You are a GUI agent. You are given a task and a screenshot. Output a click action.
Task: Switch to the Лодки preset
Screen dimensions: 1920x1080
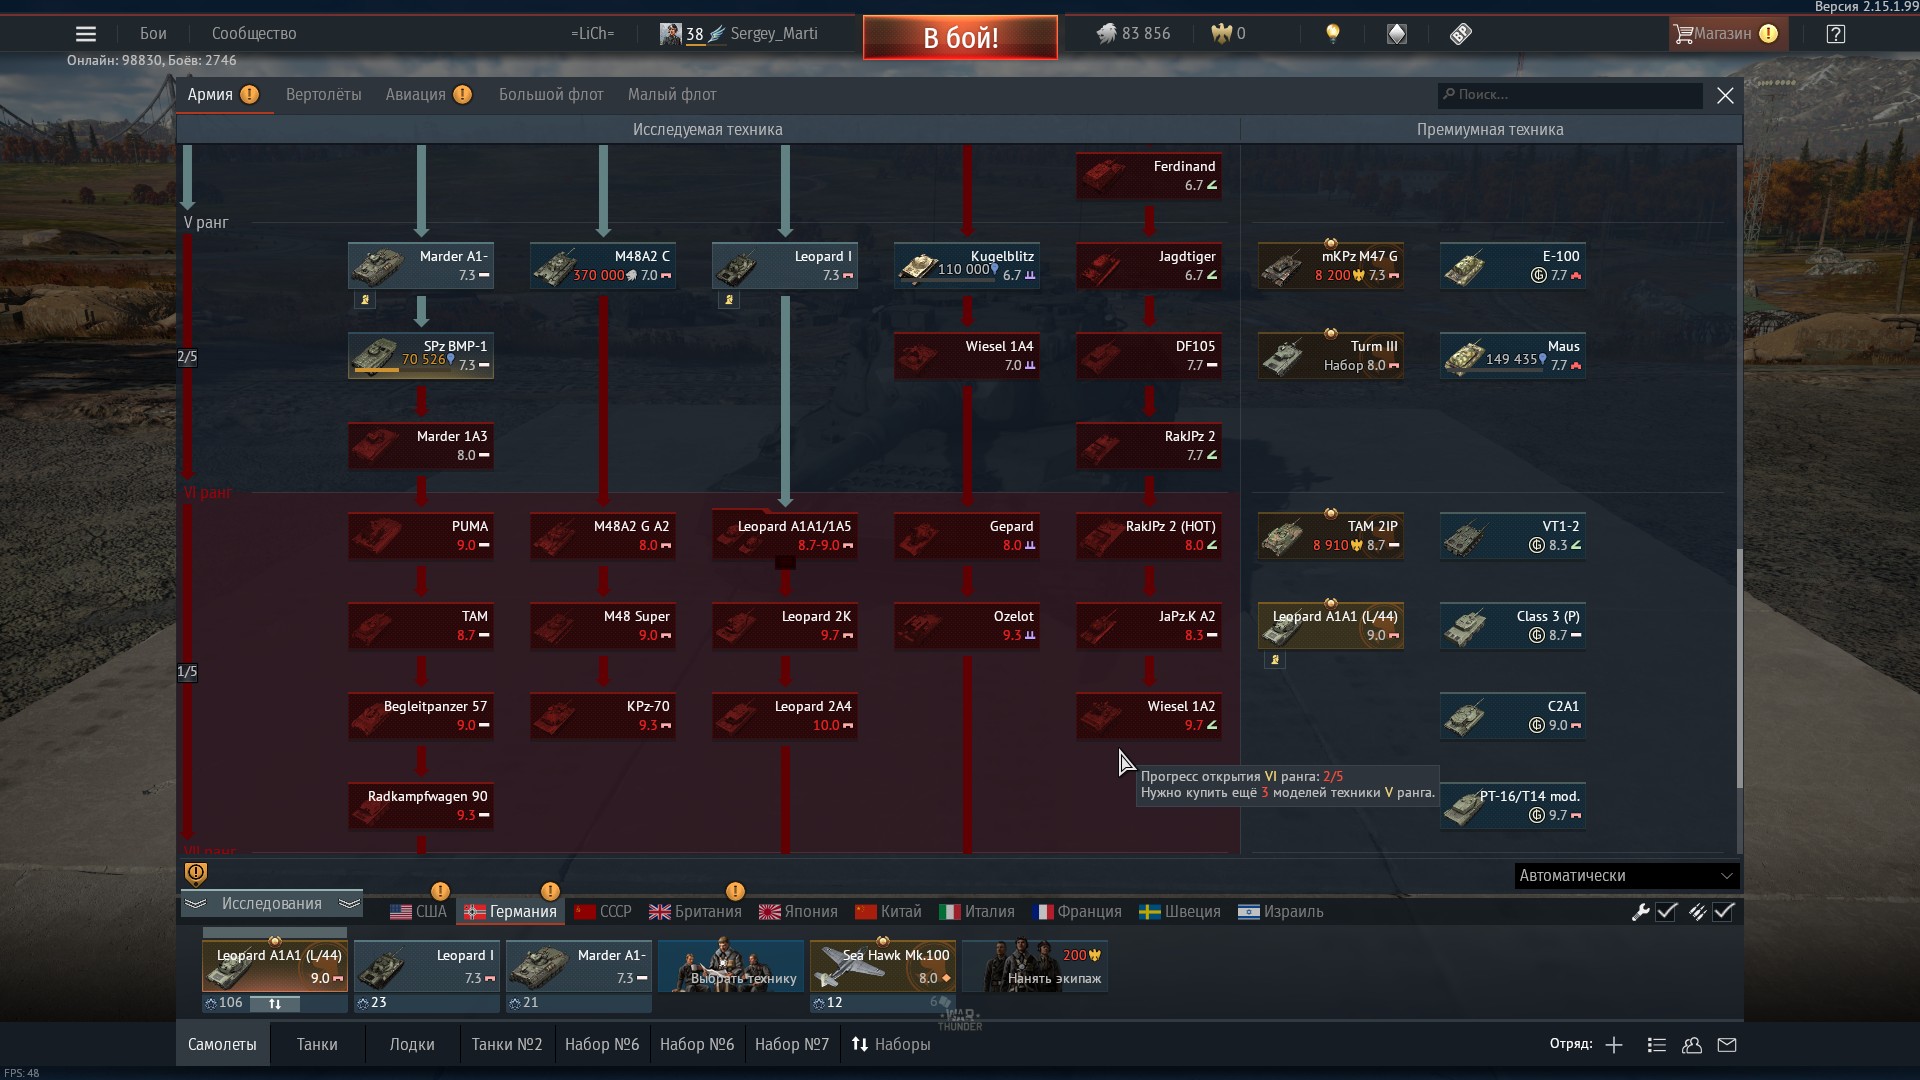click(412, 1045)
